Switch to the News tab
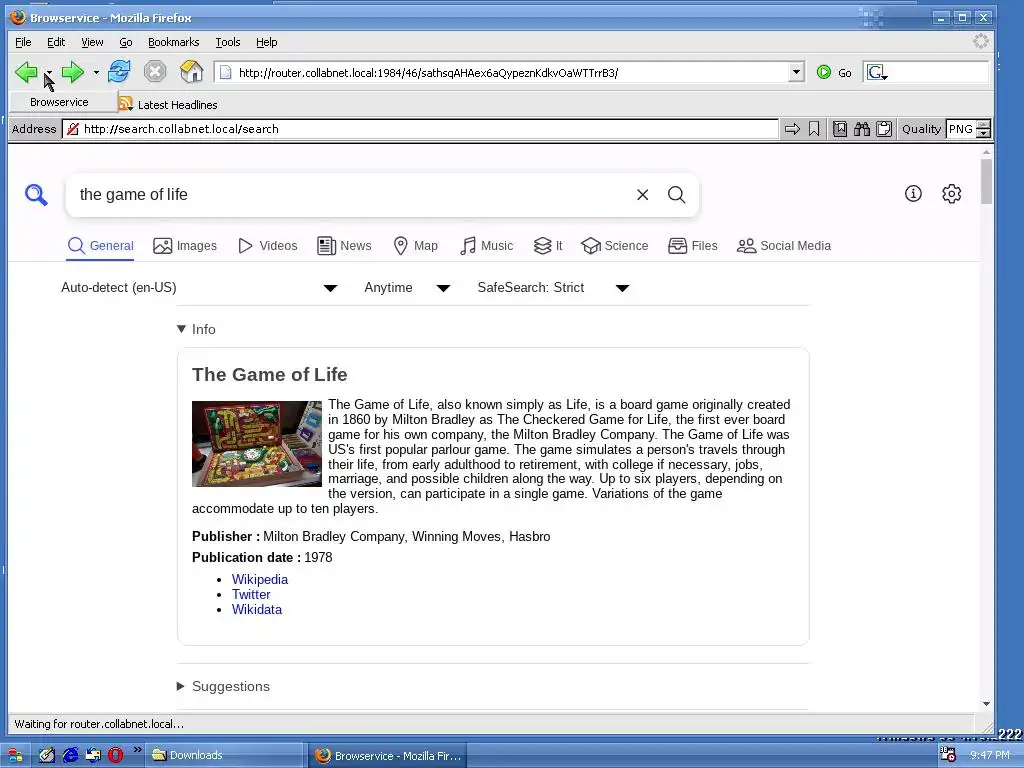 click(x=344, y=246)
